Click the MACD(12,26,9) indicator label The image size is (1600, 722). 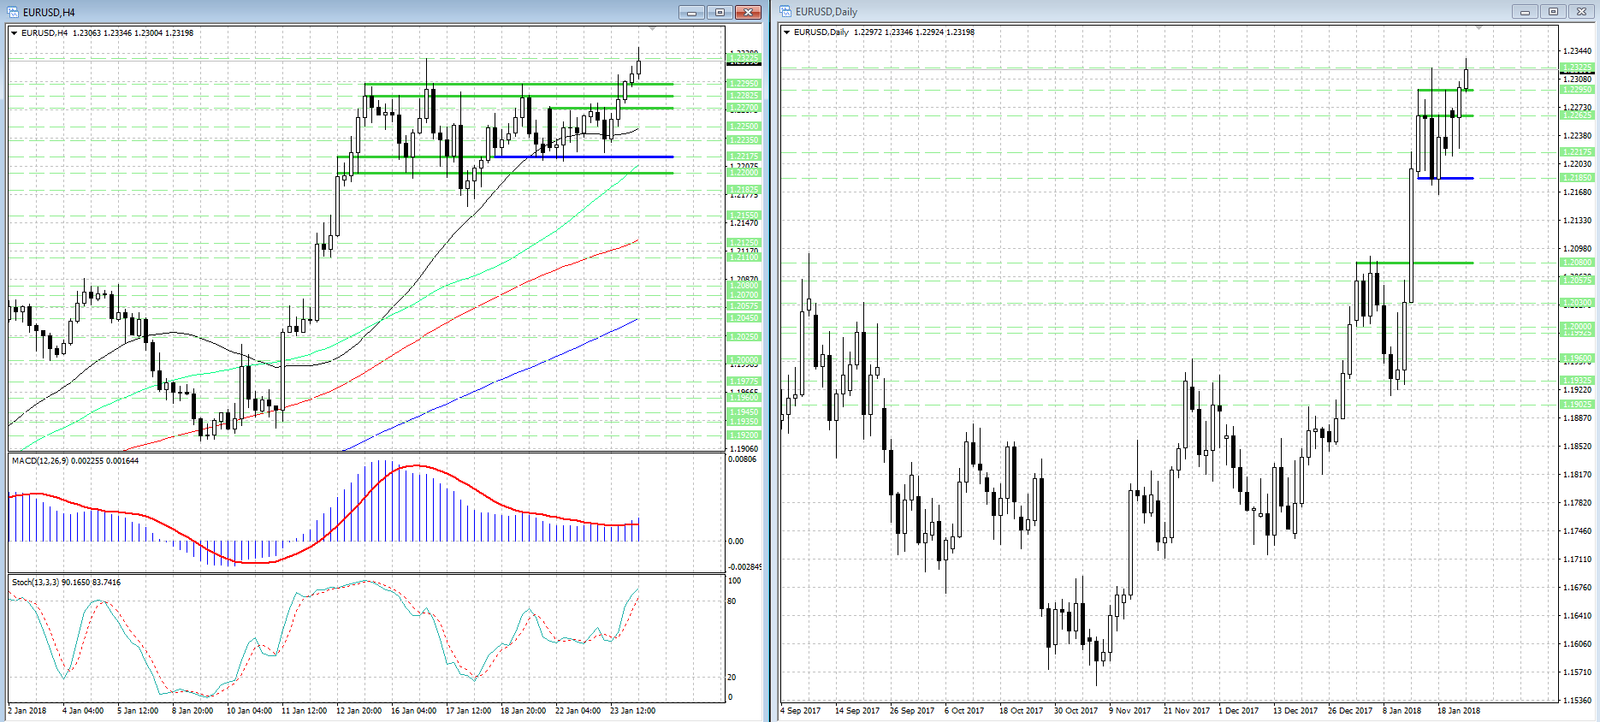tap(75, 460)
